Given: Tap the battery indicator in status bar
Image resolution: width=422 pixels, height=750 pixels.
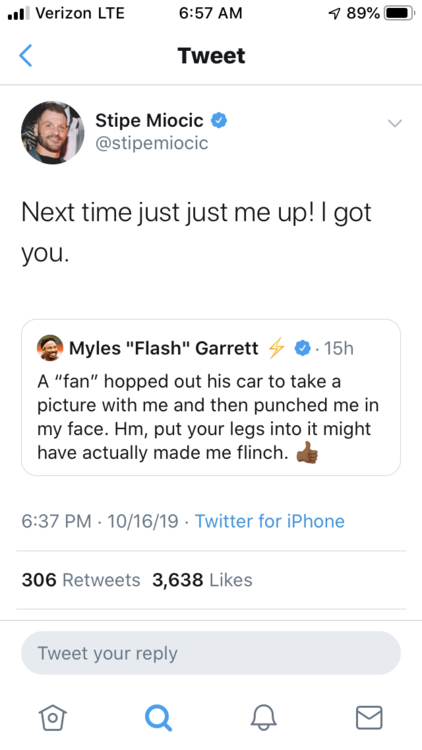Looking at the screenshot, I should pyautogui.click(x=400, y=13).
